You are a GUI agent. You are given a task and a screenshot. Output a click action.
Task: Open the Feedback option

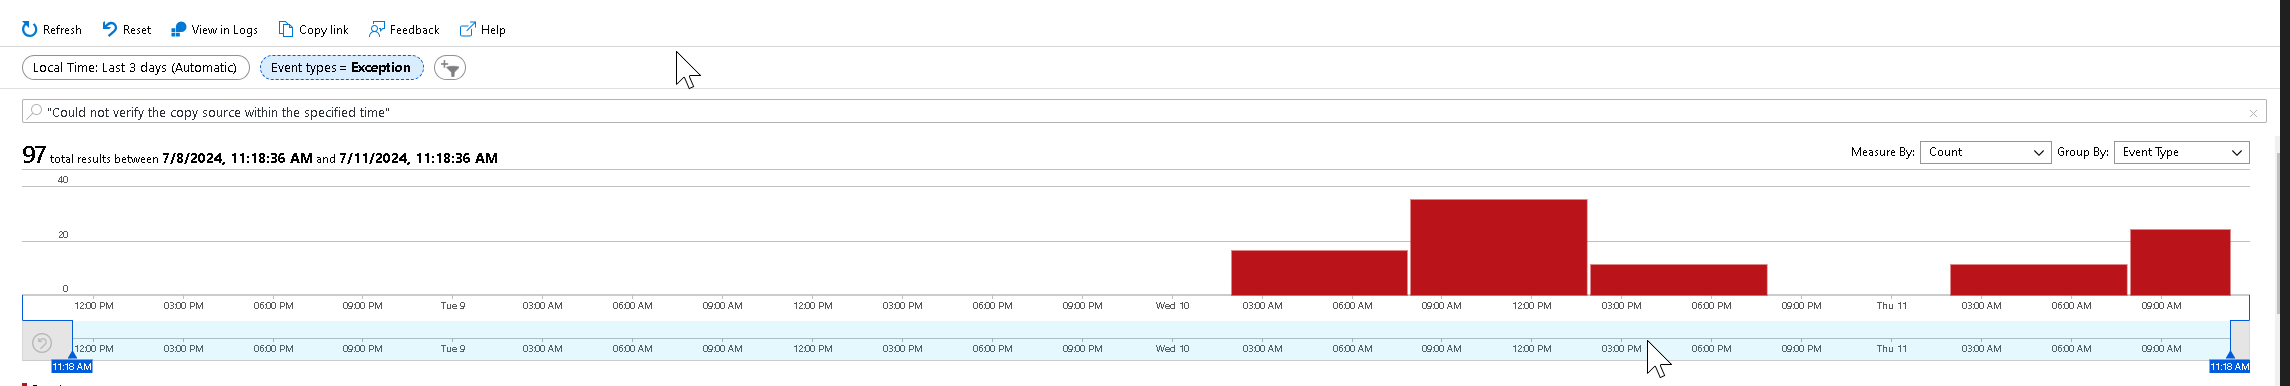point(404,30)
